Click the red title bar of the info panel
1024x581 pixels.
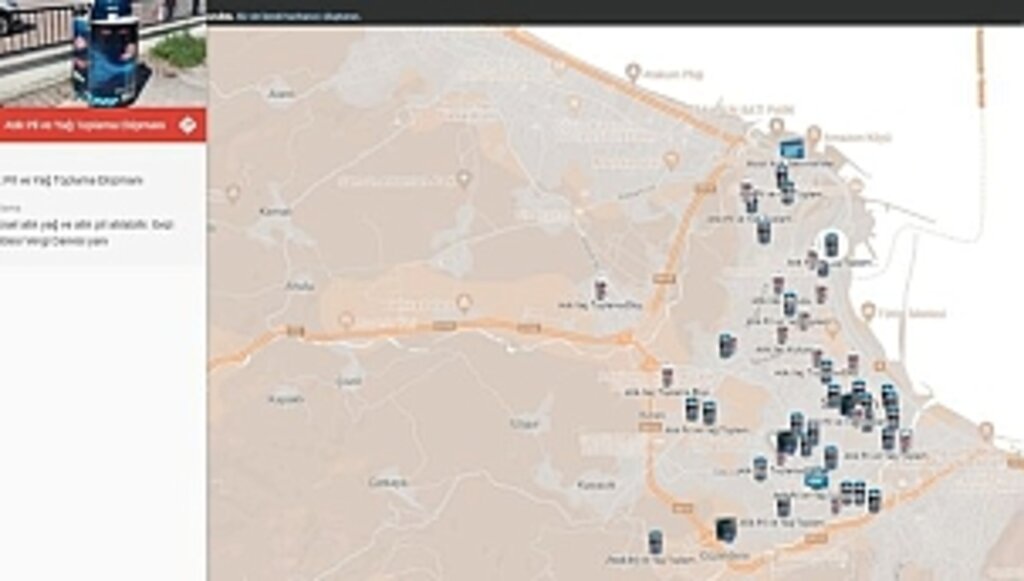point(90,125)
